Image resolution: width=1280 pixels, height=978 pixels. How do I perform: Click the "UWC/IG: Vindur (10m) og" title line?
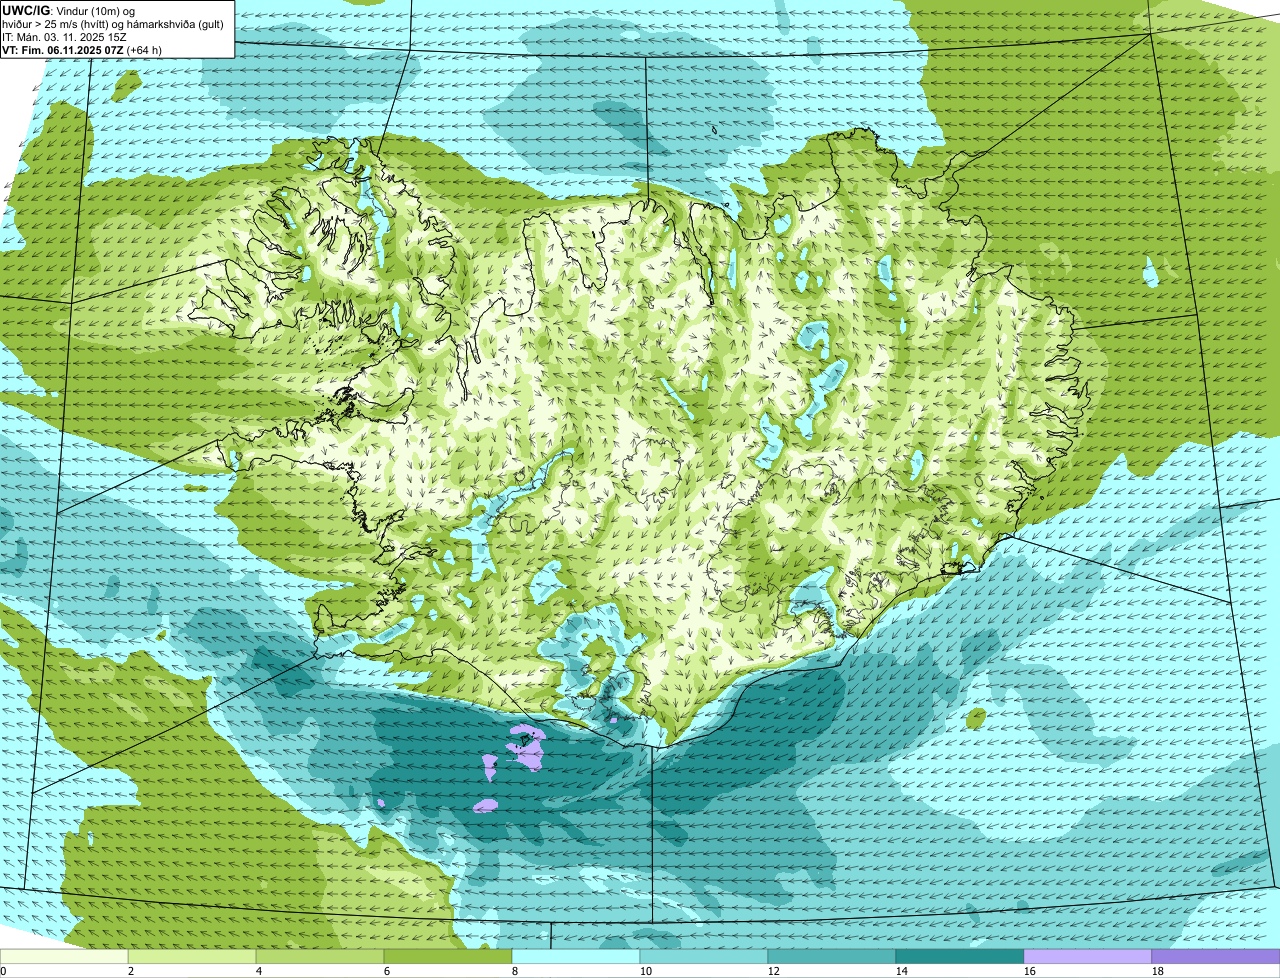point(68,10)
